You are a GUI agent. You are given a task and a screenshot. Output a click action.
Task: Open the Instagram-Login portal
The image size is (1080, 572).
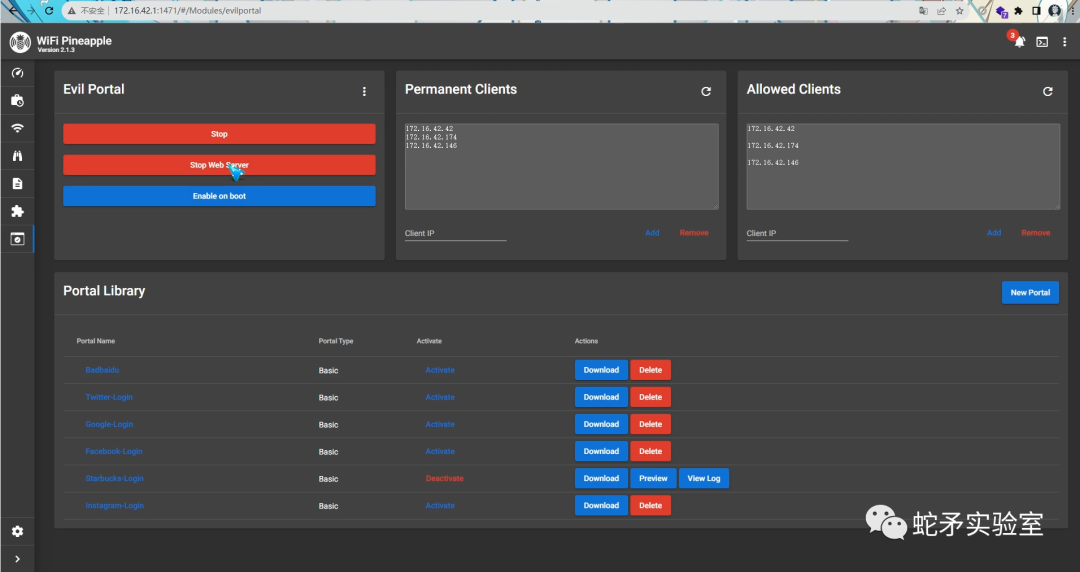pos(114,506)
